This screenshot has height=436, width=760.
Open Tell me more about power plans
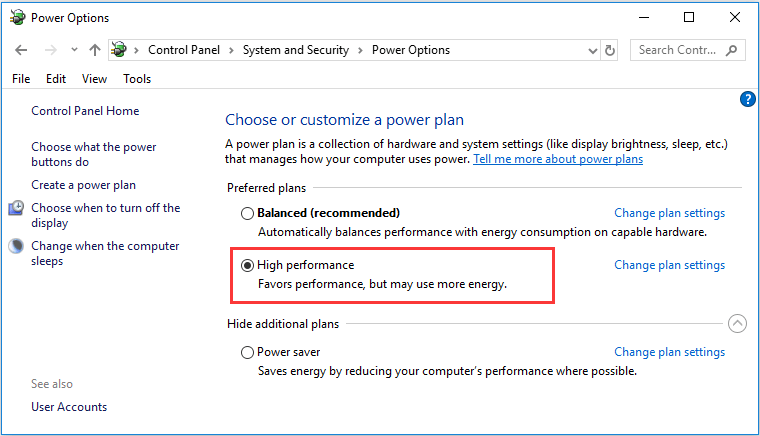click(x=558, y=159)
